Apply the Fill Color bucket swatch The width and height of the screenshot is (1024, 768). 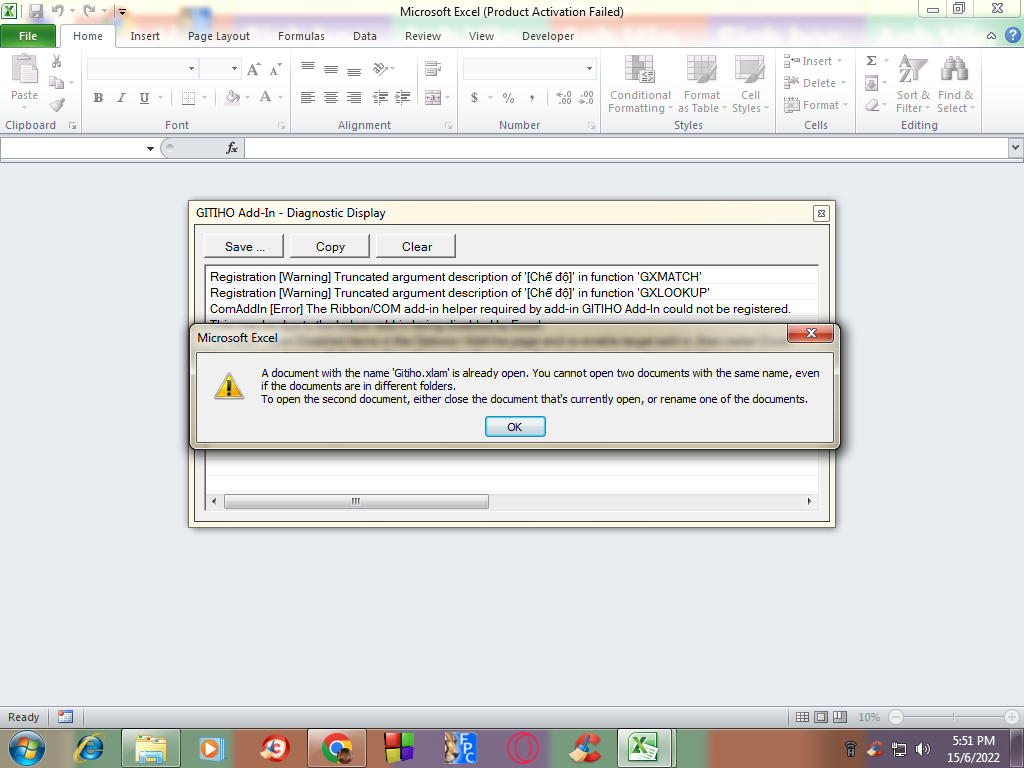point(232,98)
